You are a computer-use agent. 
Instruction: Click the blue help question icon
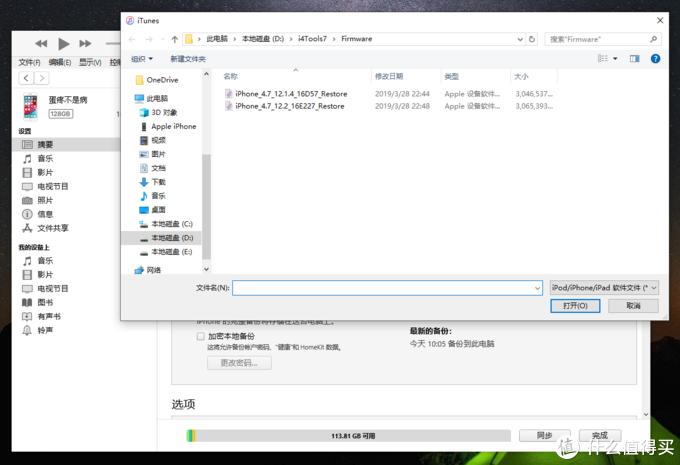(x=655, y=59)
